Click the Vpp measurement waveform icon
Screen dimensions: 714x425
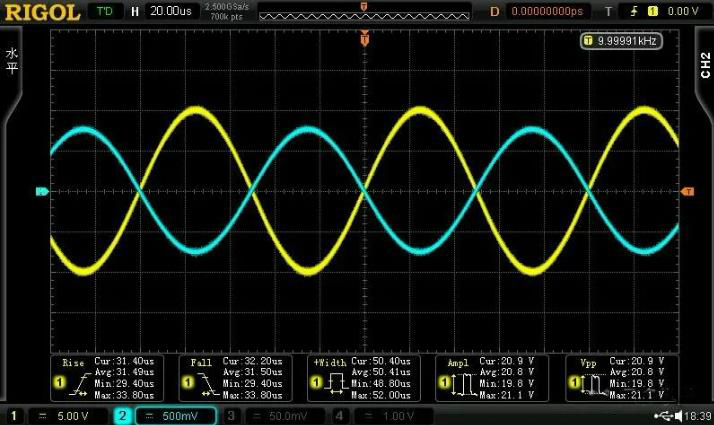590,382
